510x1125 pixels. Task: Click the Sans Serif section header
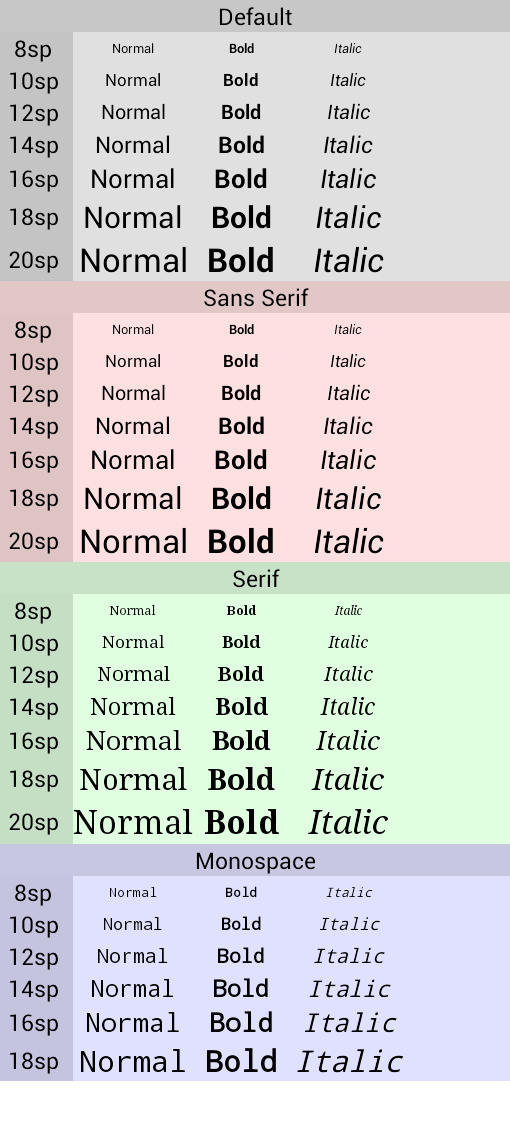point(255,298)
